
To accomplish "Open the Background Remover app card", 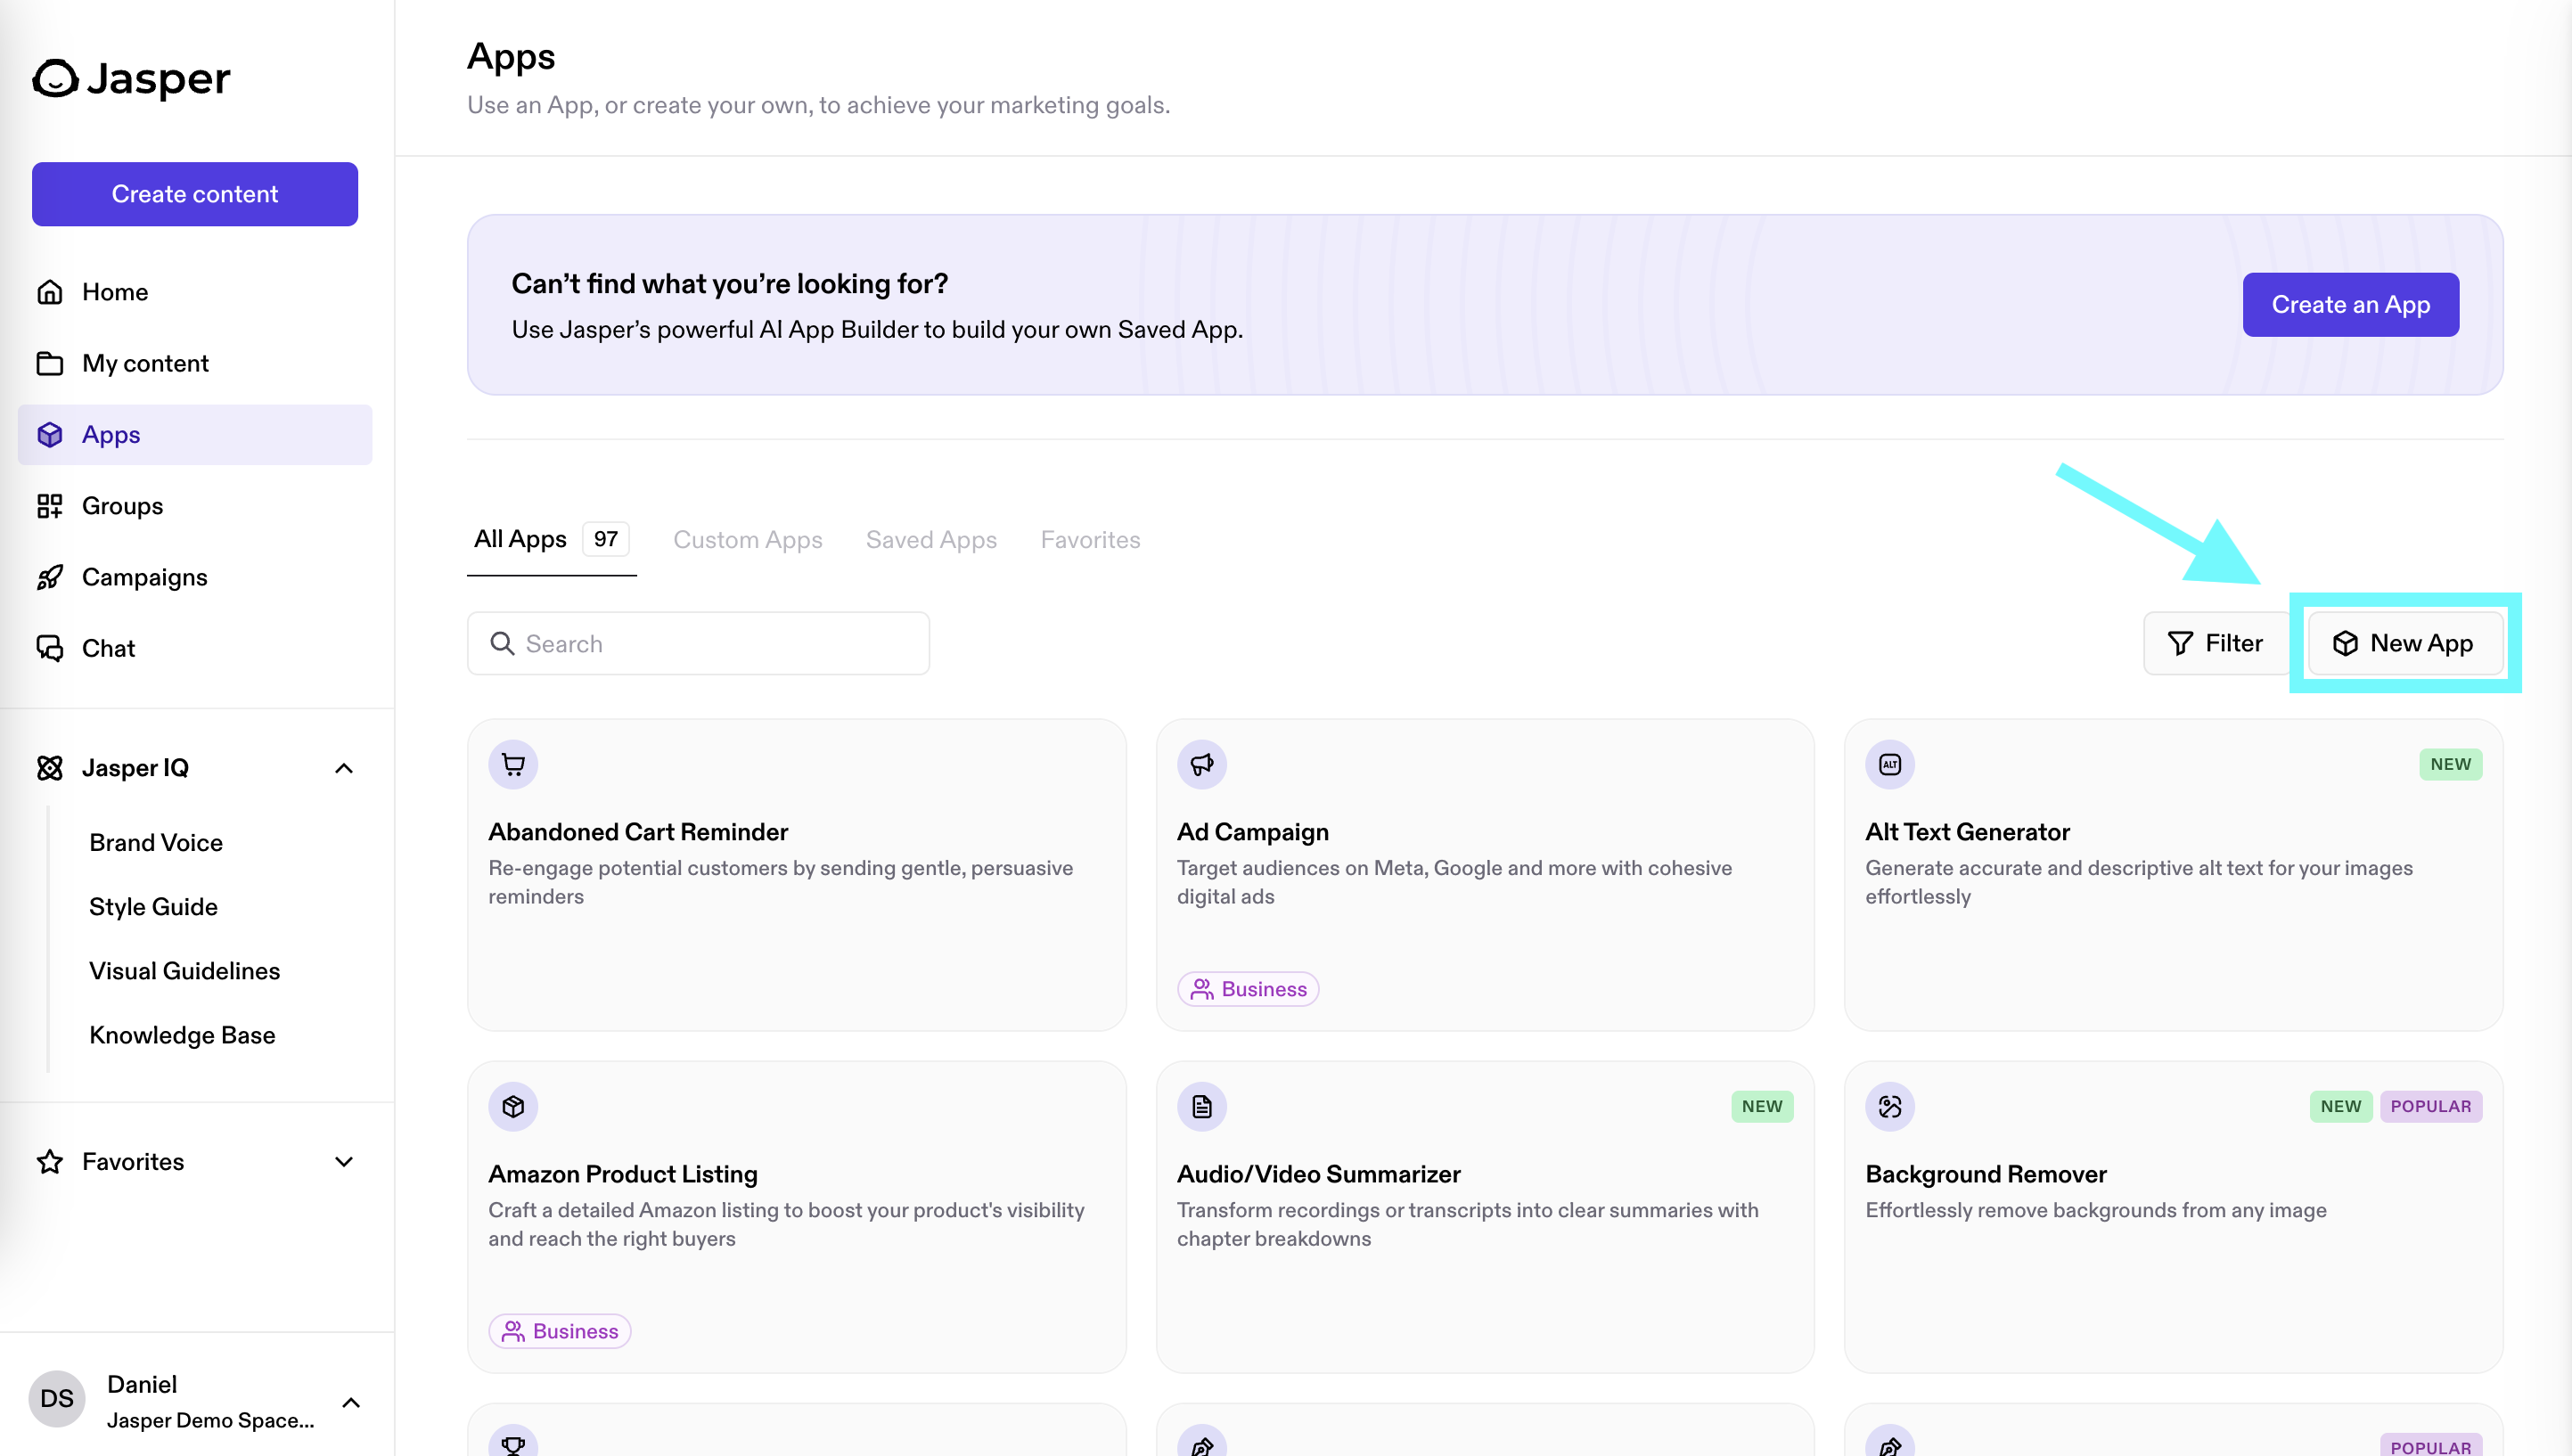I will tap(2173, 1217).
